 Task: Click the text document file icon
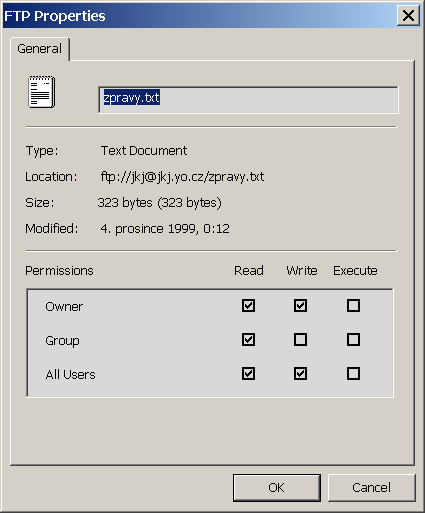(x=42, y=92)
